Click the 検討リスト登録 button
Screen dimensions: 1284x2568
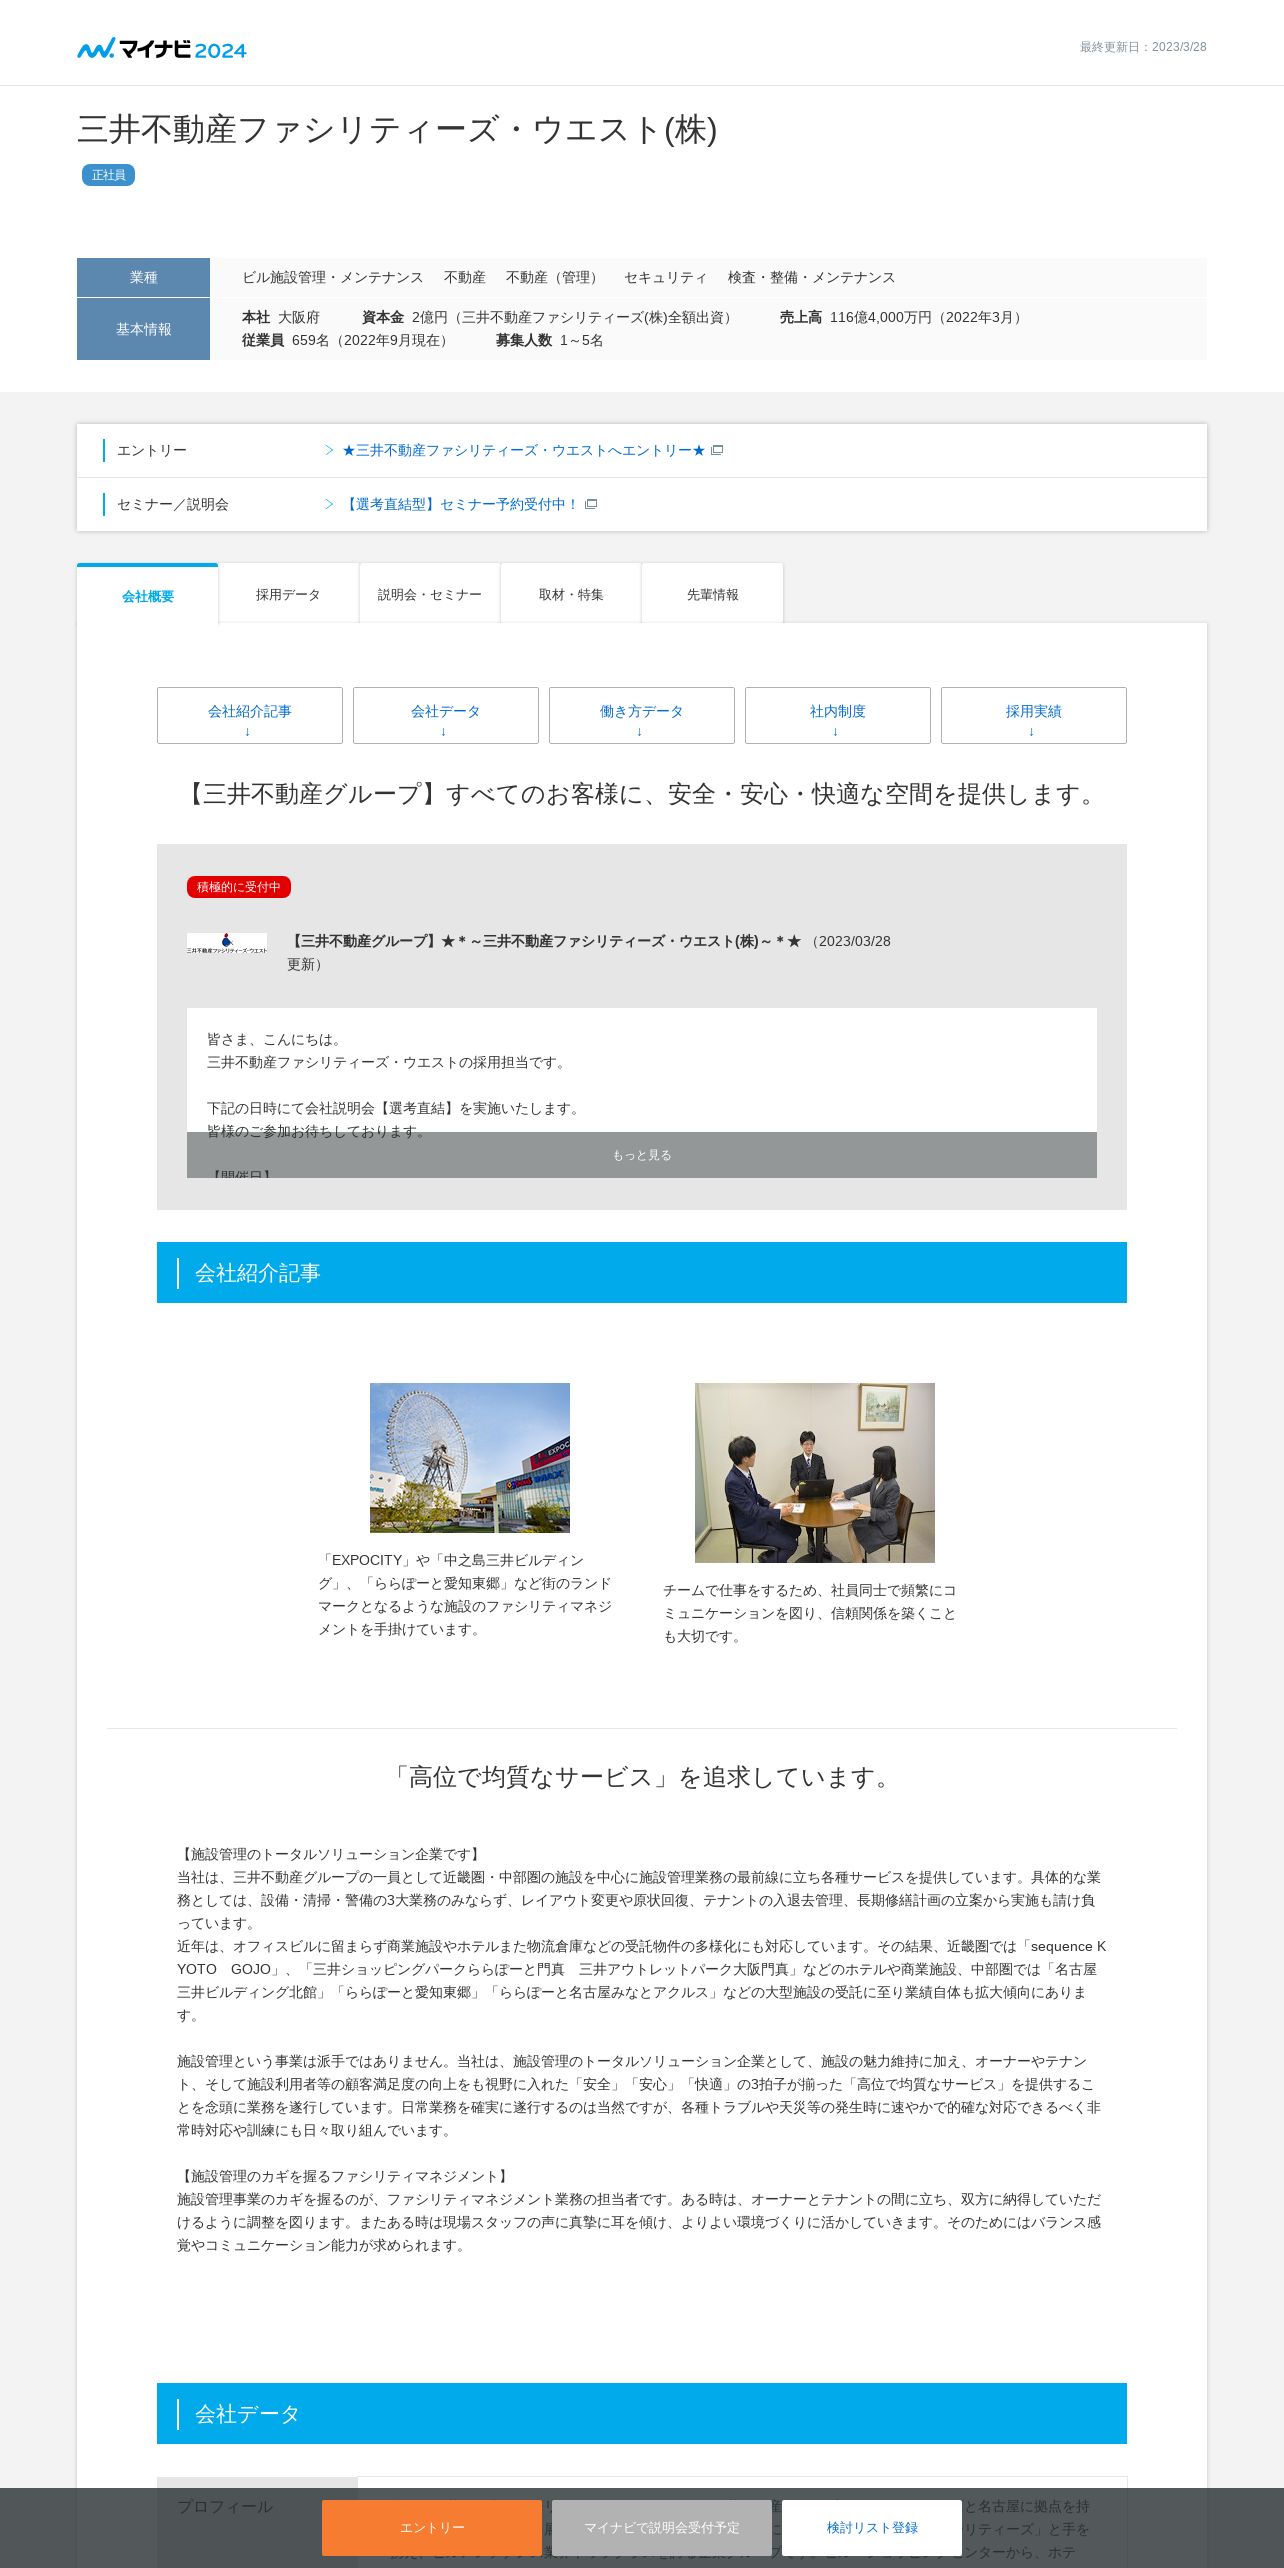872,2528
